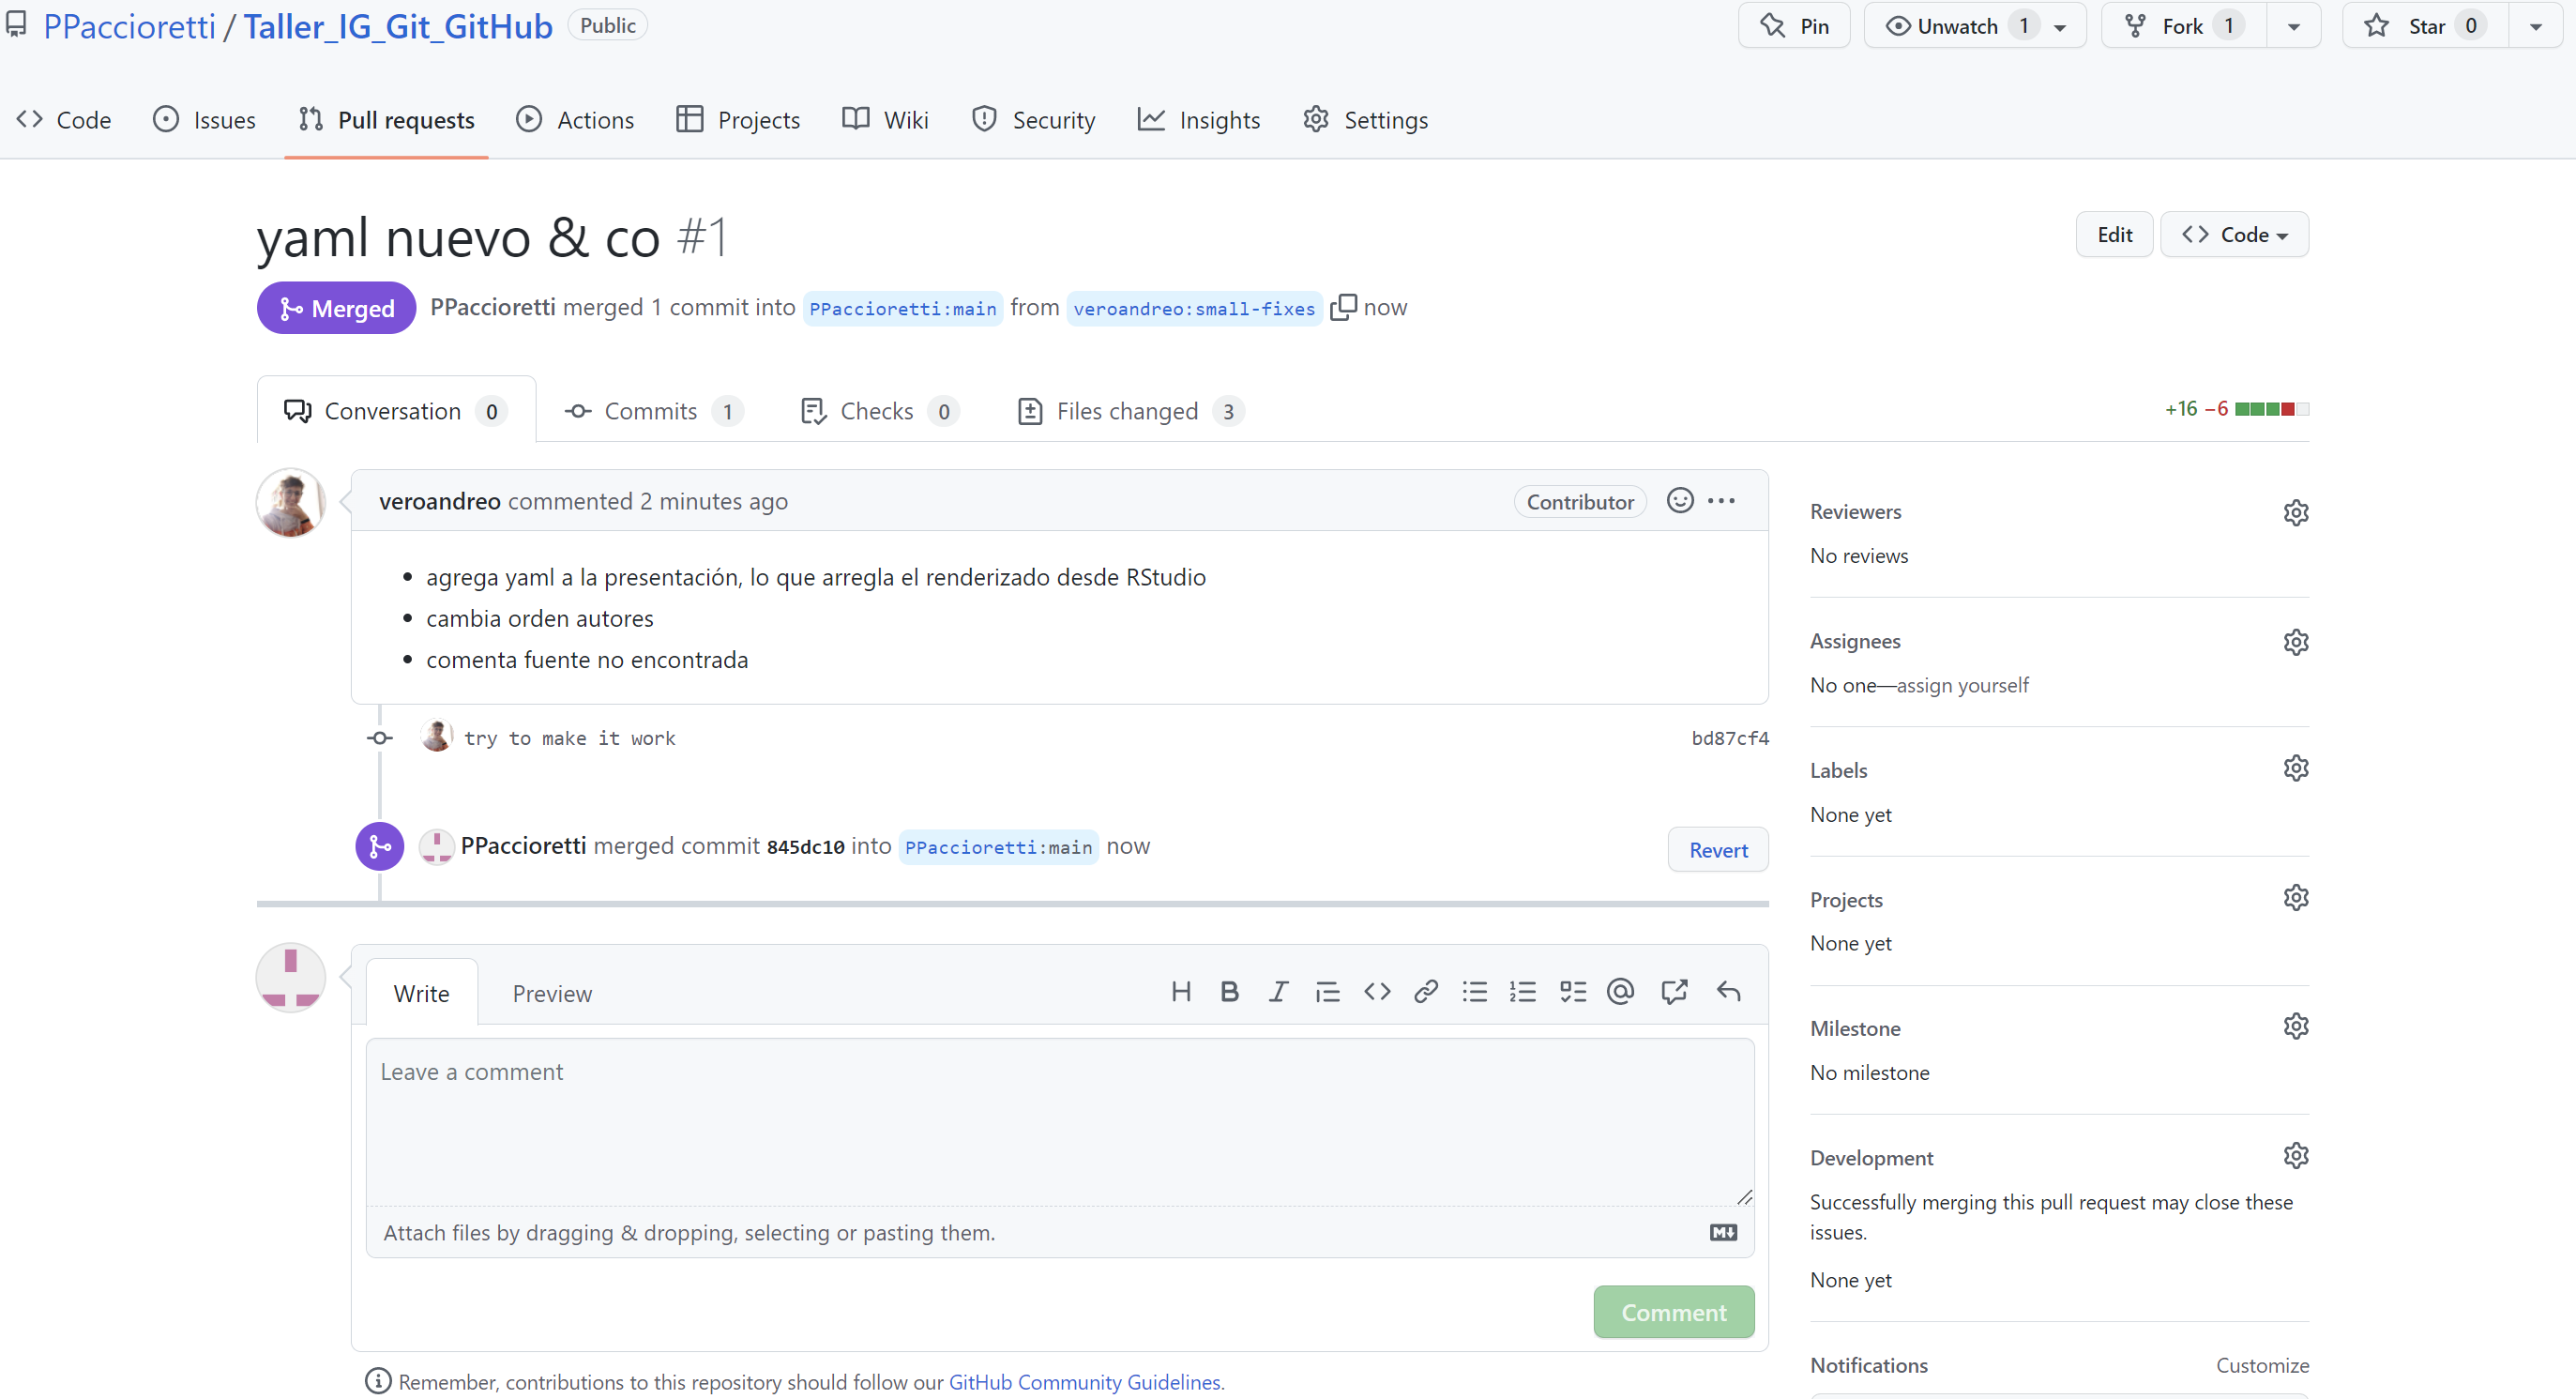Insert a link using chain icon
The height and width of the screenshot is (1399, 2576).
pyautogui.click(x=1425, y=991)
